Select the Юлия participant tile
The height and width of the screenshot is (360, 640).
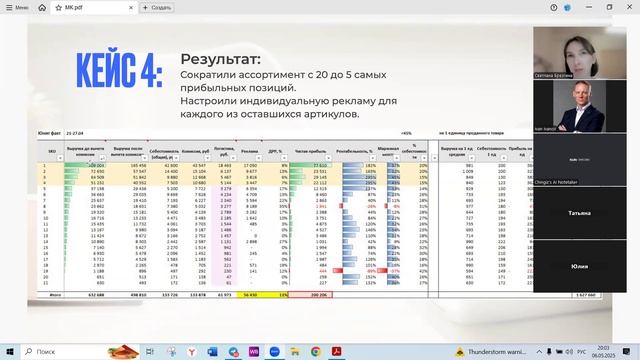pyautogui.click(x=580, y=266)
